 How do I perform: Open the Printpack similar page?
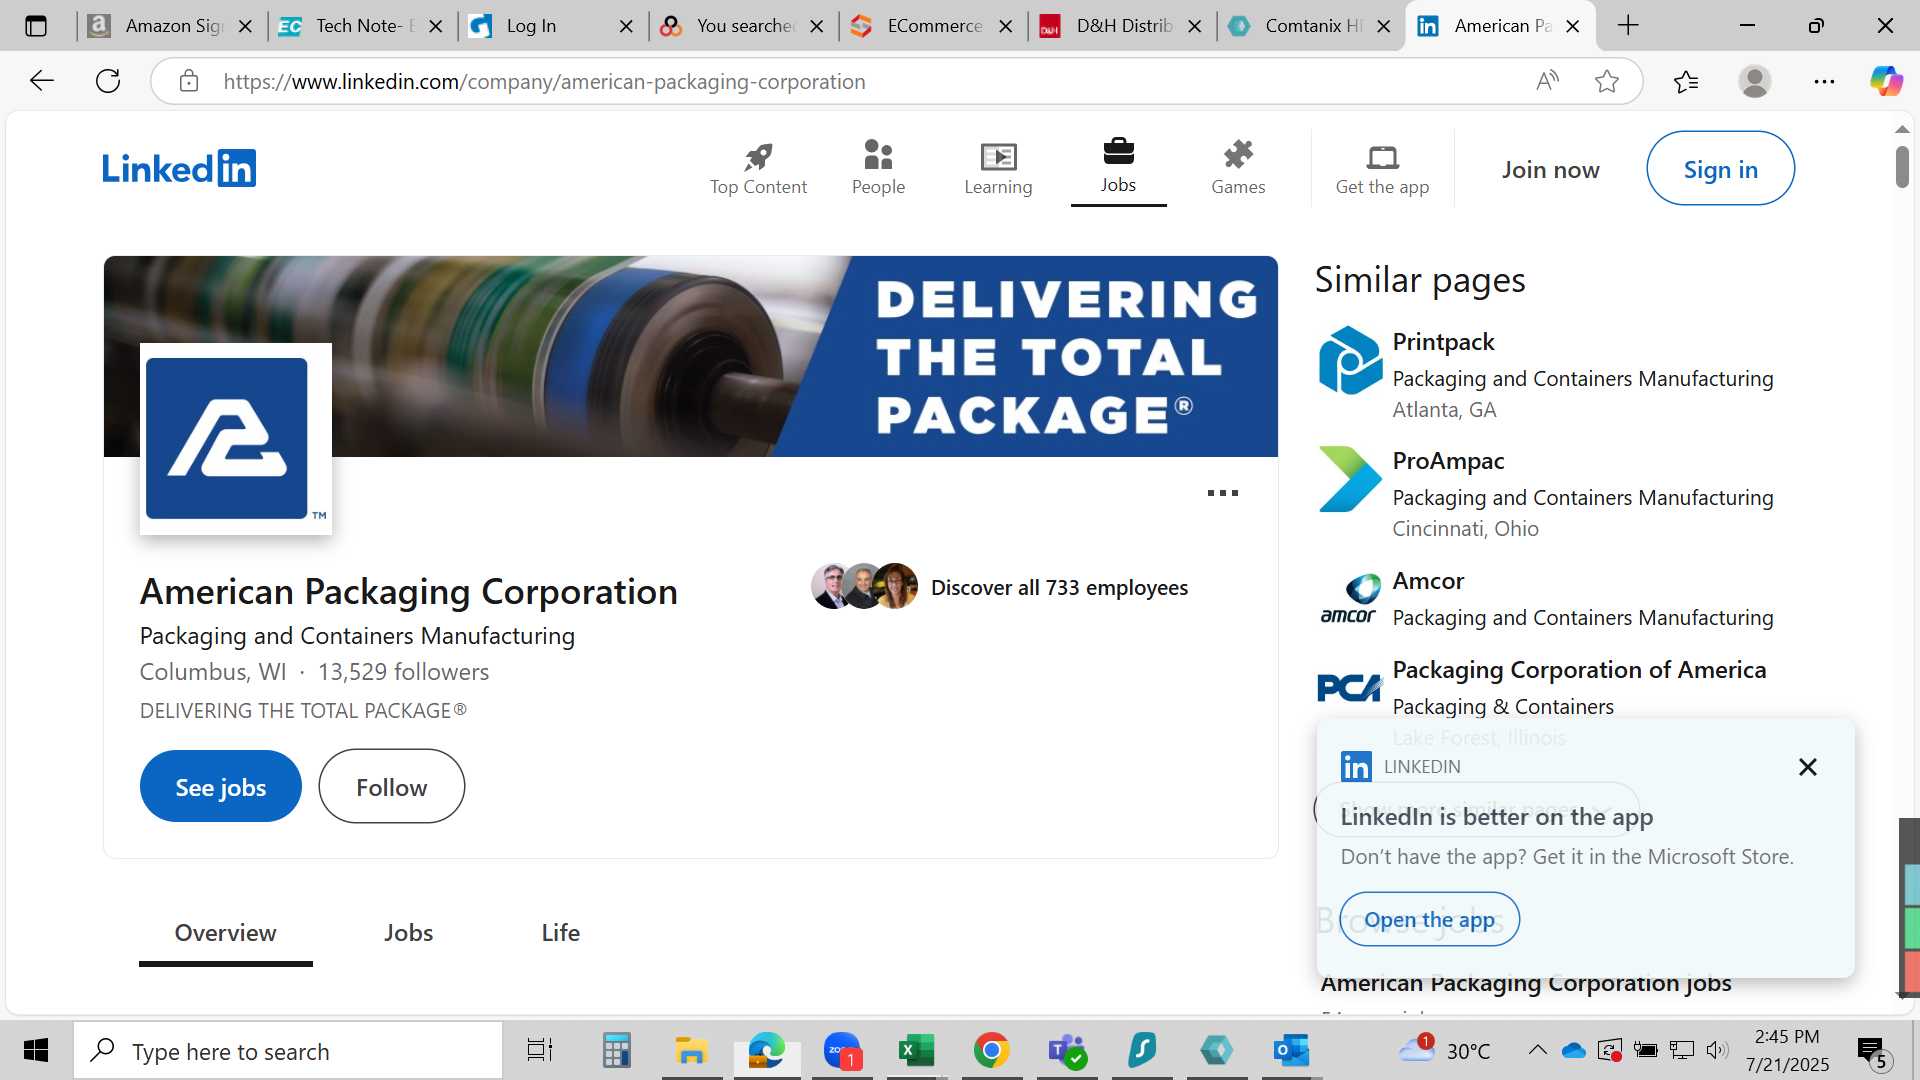tap(1443, 342)
